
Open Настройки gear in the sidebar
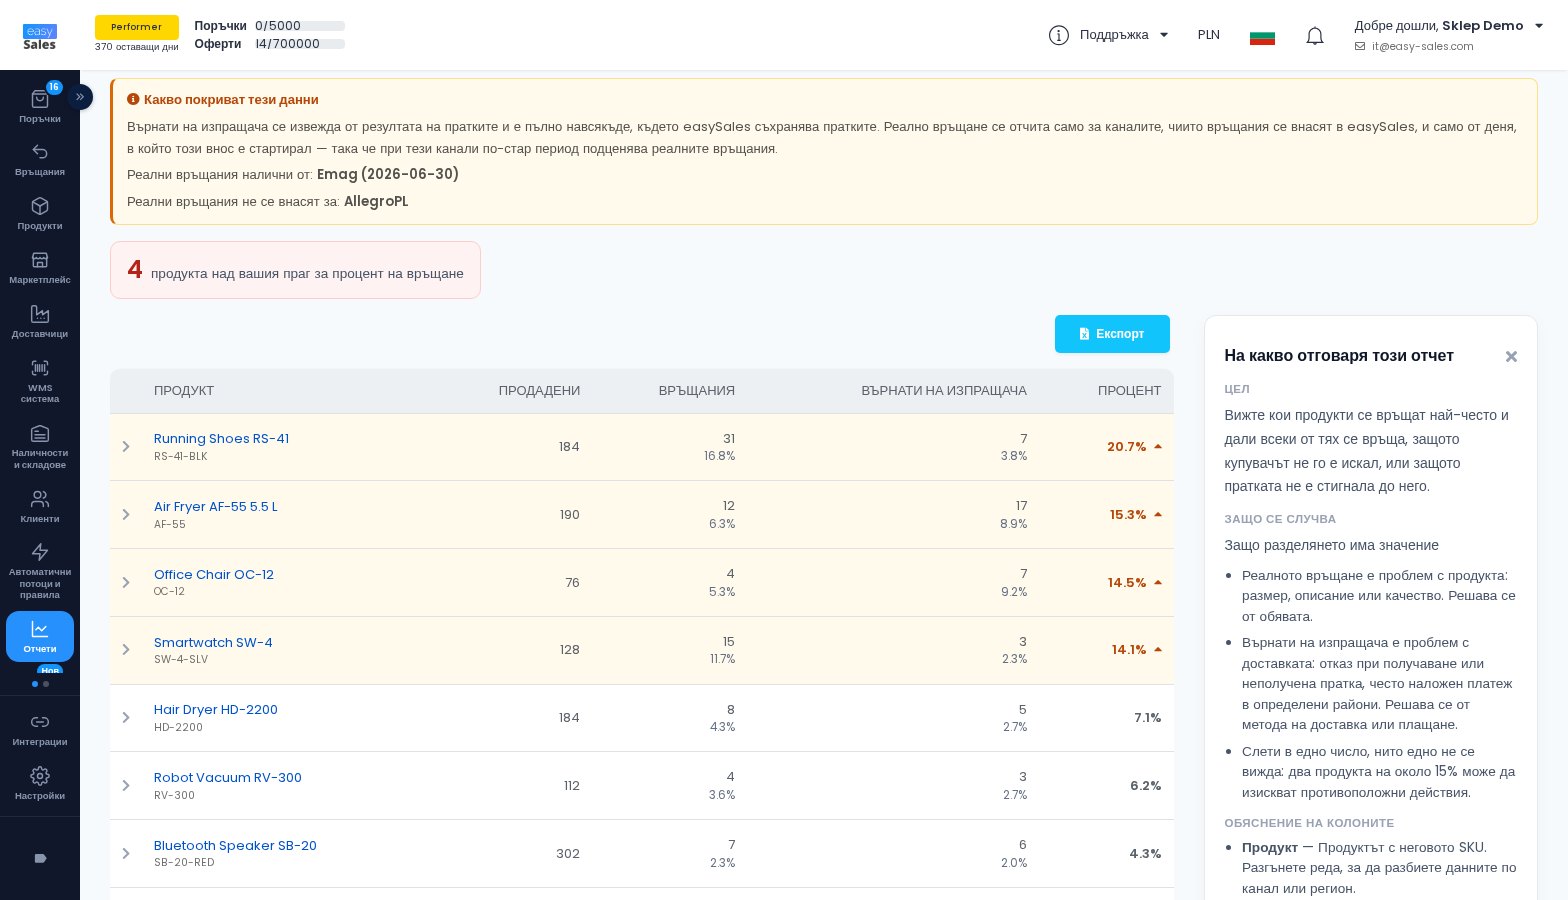pos(40,784)
